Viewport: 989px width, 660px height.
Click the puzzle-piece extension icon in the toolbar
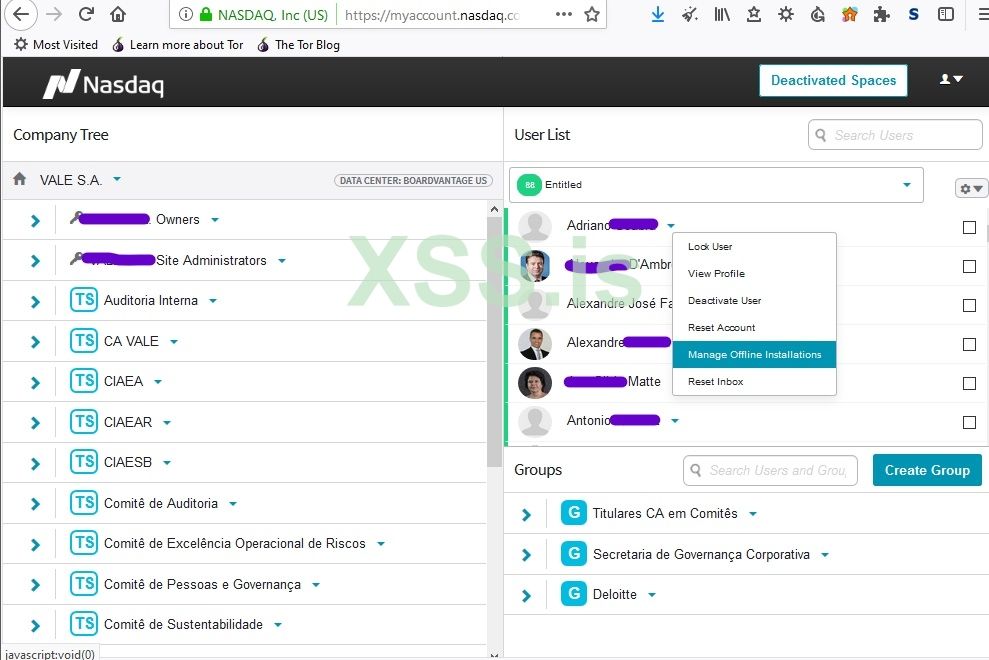coord(882,14)
